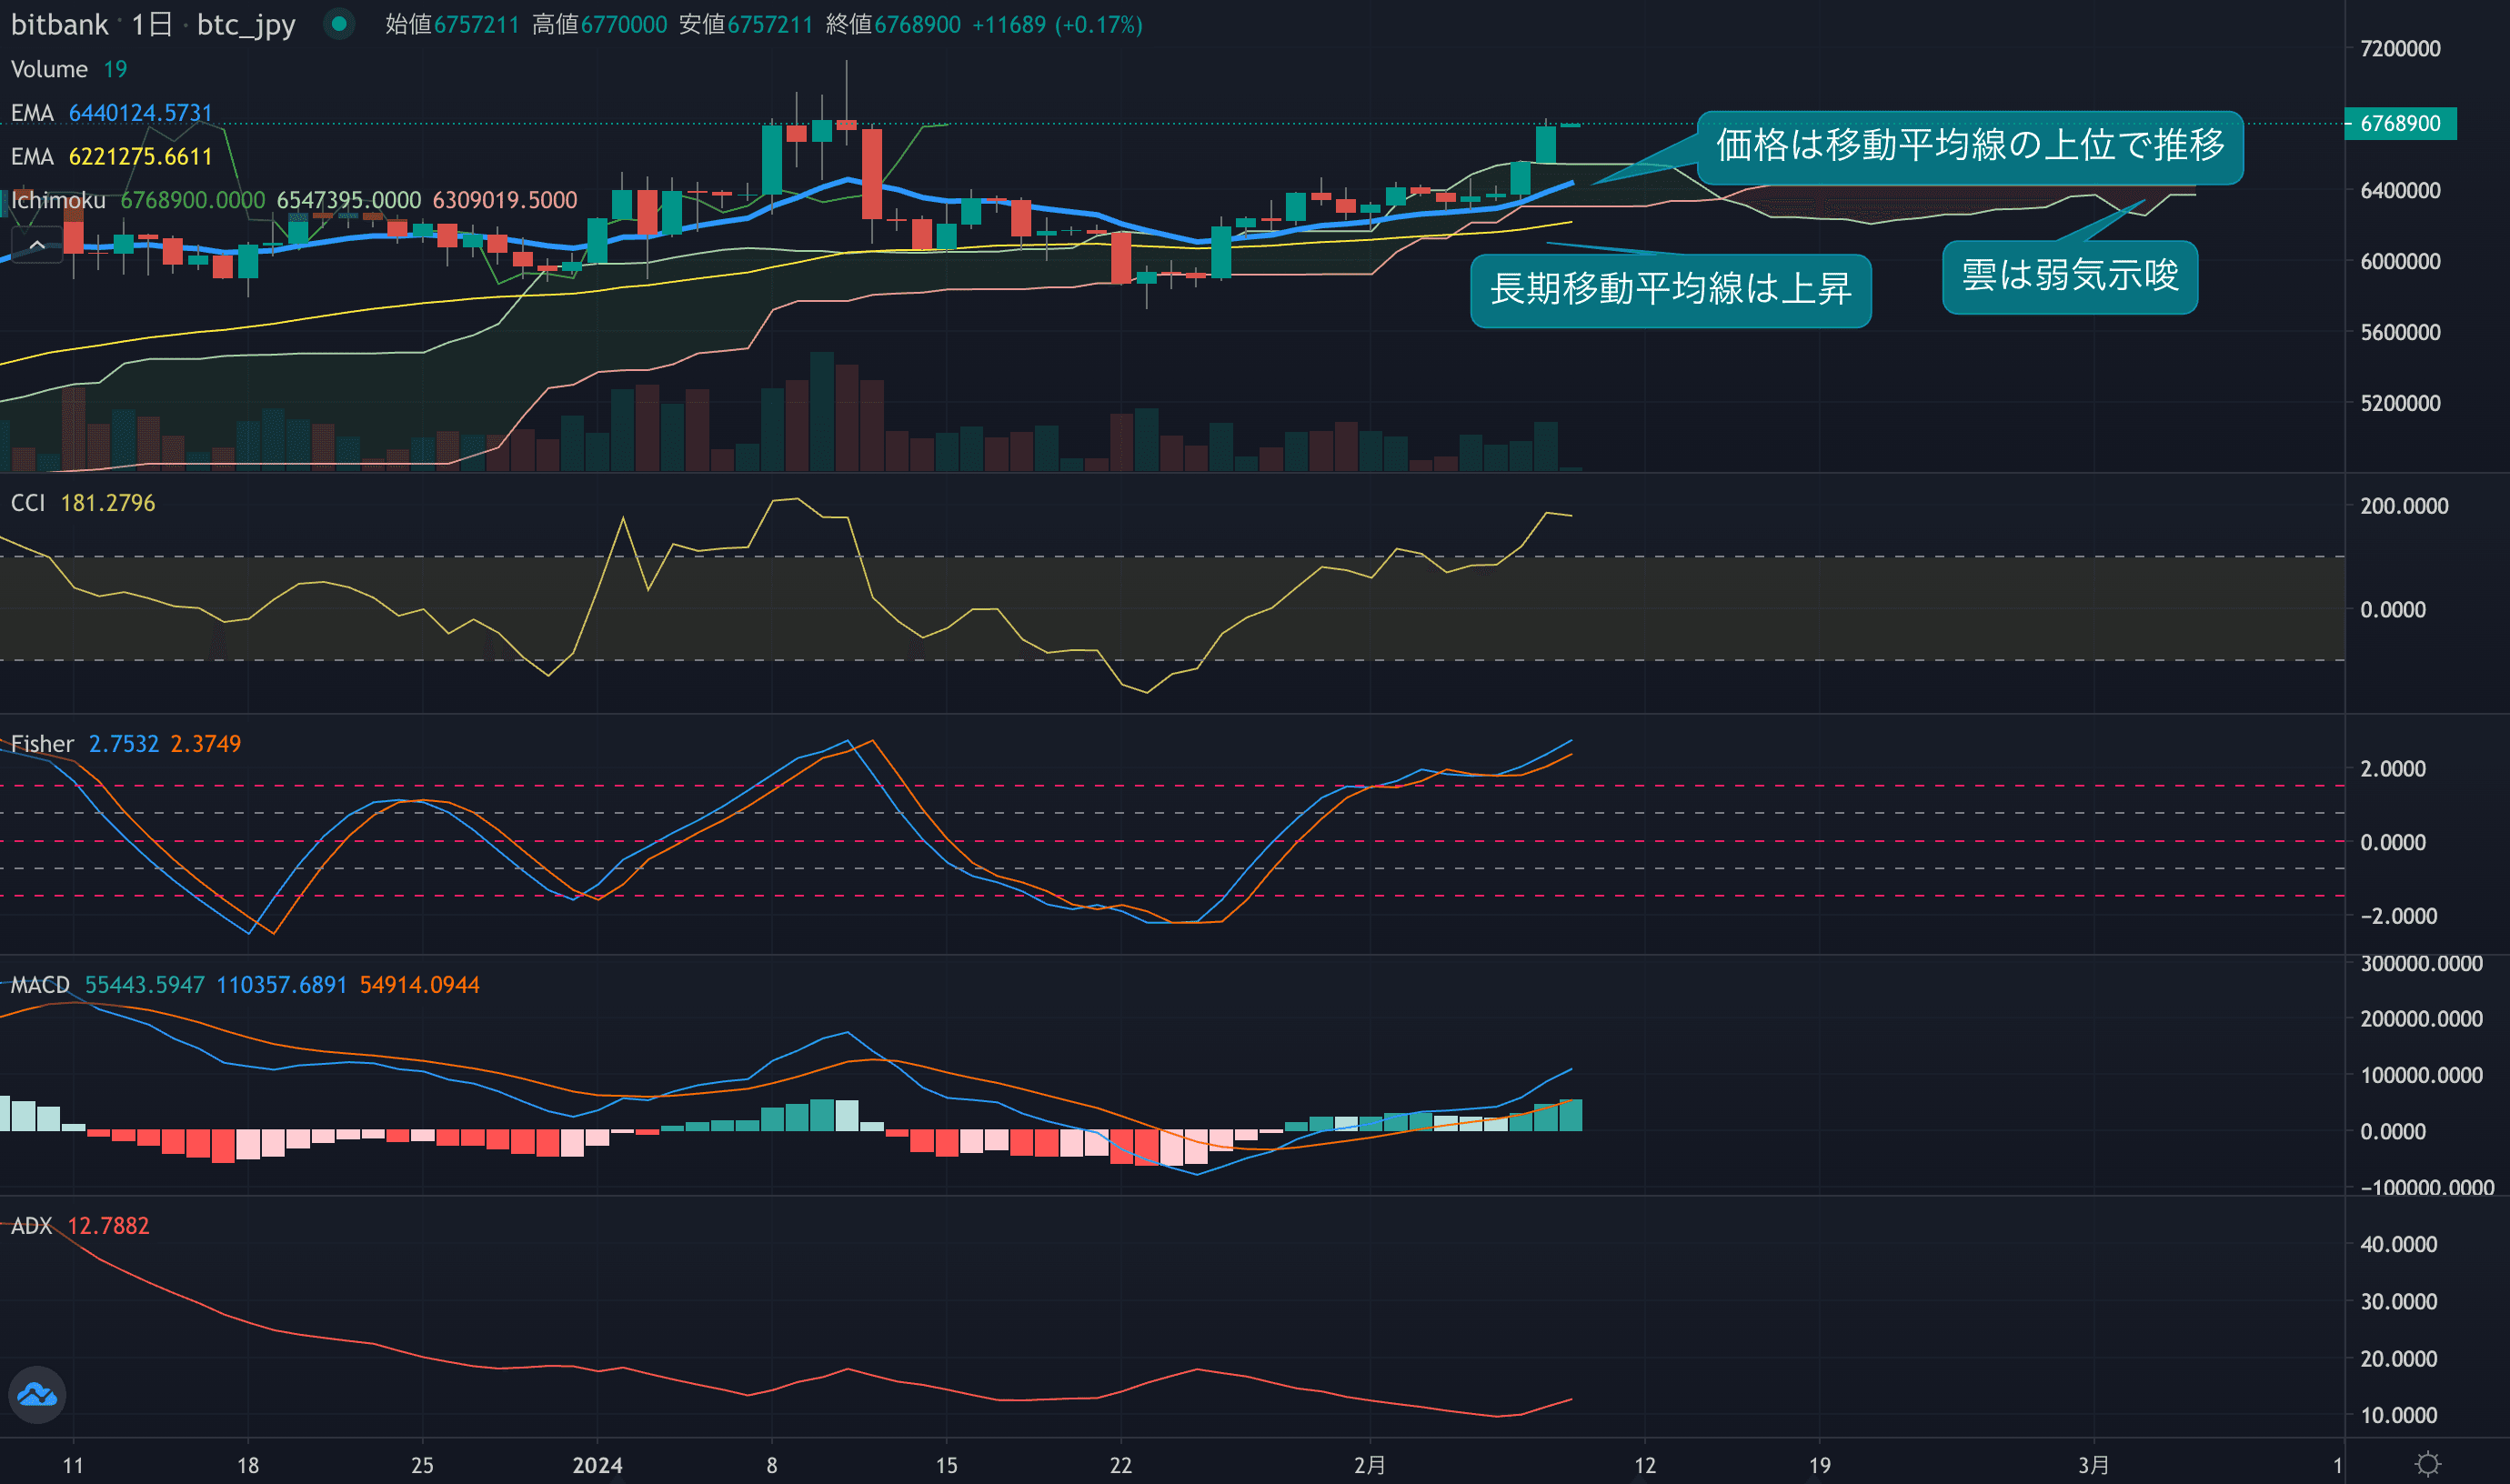The width and height of the screenshot is (2510, 1484).
Task: Select callout '長期移動平均線は上昇'
Action: click(1670, 290)
